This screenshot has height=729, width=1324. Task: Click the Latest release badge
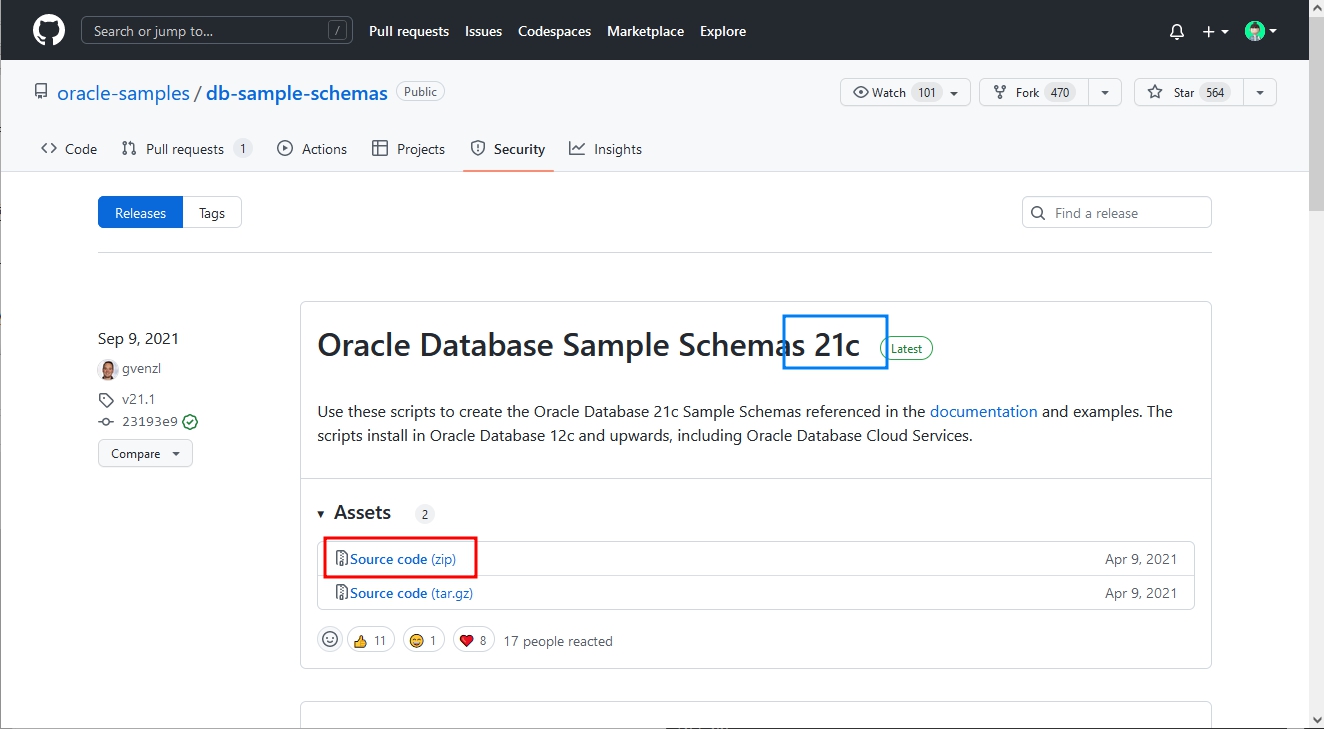click(x=906, y=349)
